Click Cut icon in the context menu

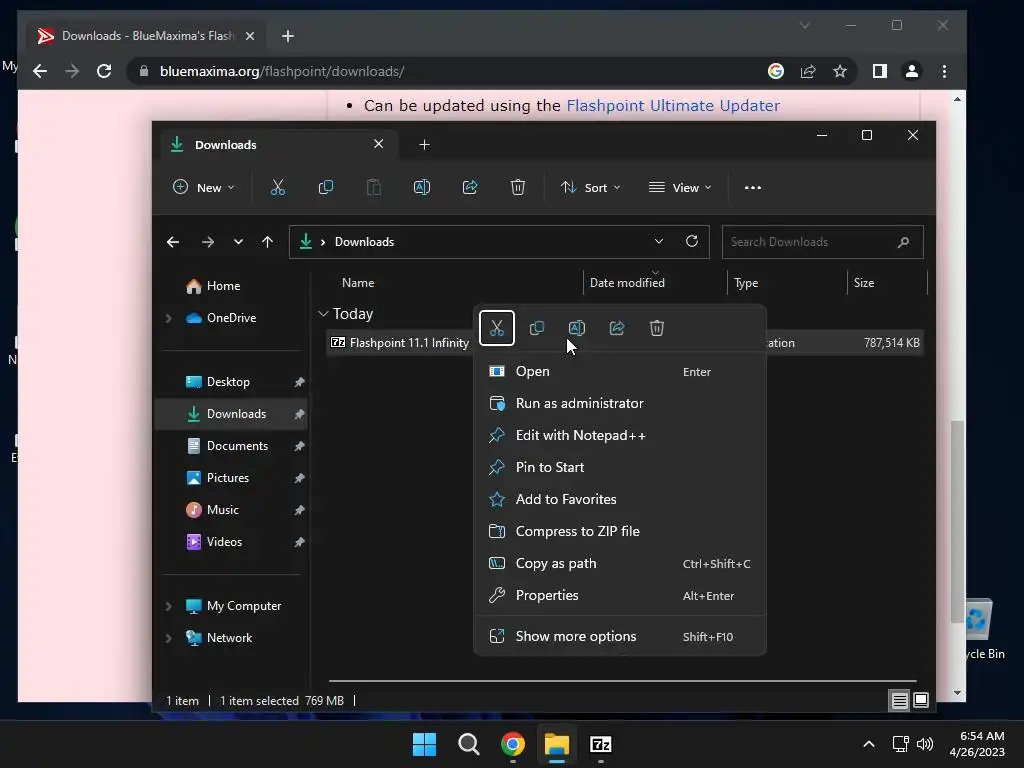[x=496, y=328]
